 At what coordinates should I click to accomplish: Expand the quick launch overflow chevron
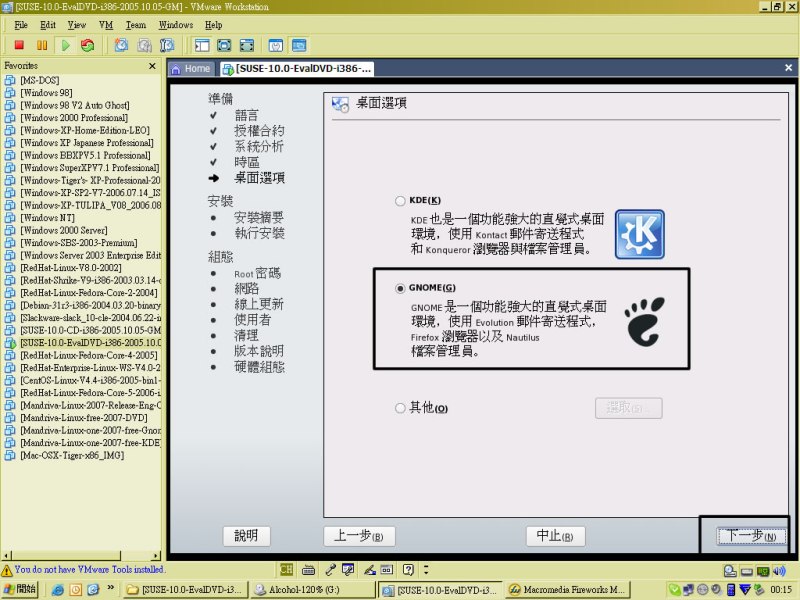click(111, 588)
